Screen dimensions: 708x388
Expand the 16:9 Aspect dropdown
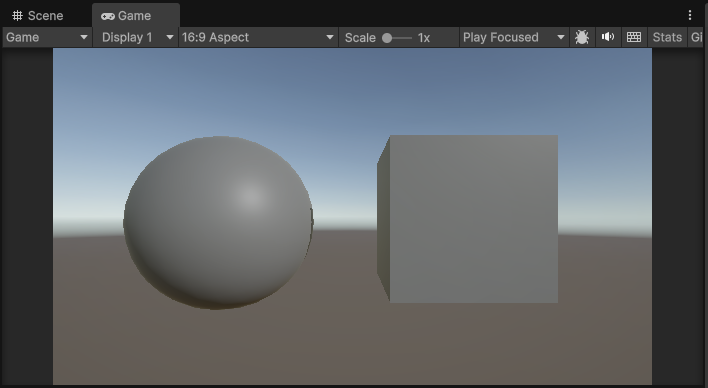coord(258,37)
